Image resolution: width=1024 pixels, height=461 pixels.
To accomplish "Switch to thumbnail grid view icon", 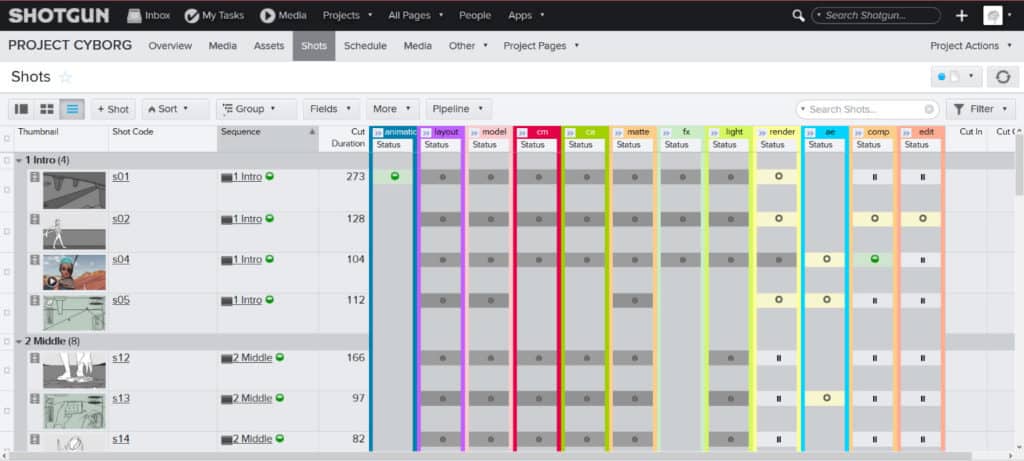I will click(x=47, y=109).
